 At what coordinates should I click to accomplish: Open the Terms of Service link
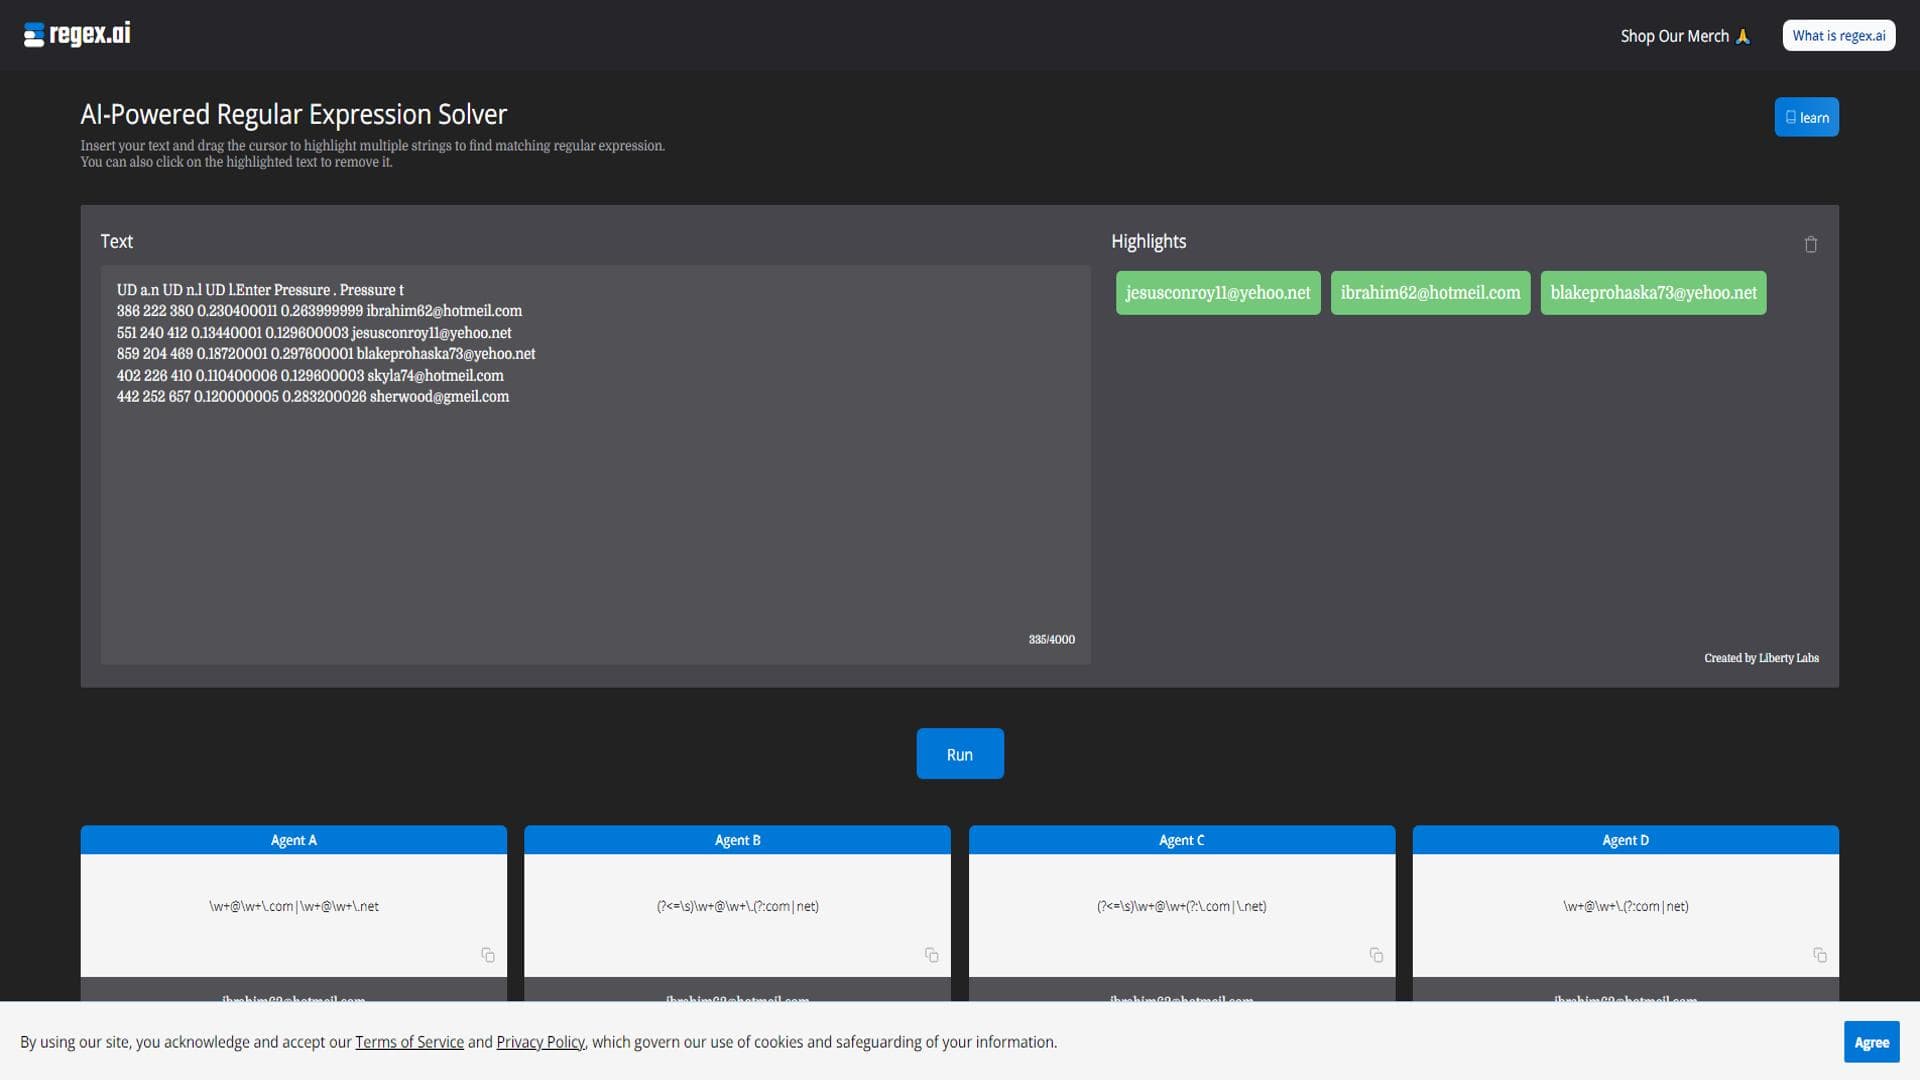click(409, 1041)
